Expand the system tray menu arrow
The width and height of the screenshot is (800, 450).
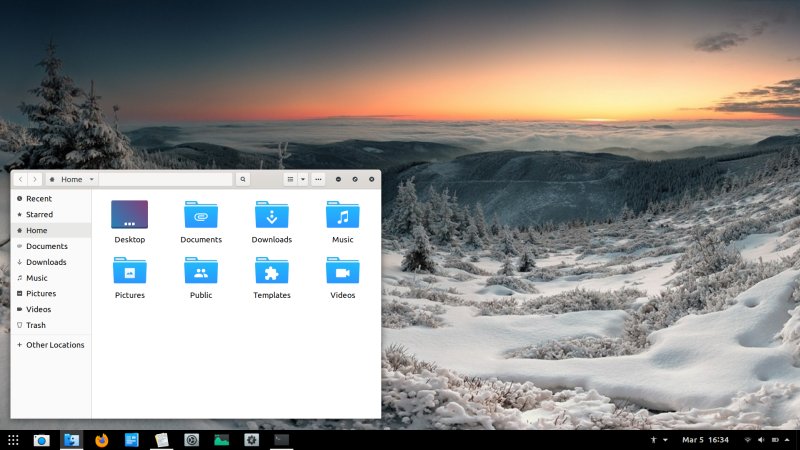click(x=788, y=440)
